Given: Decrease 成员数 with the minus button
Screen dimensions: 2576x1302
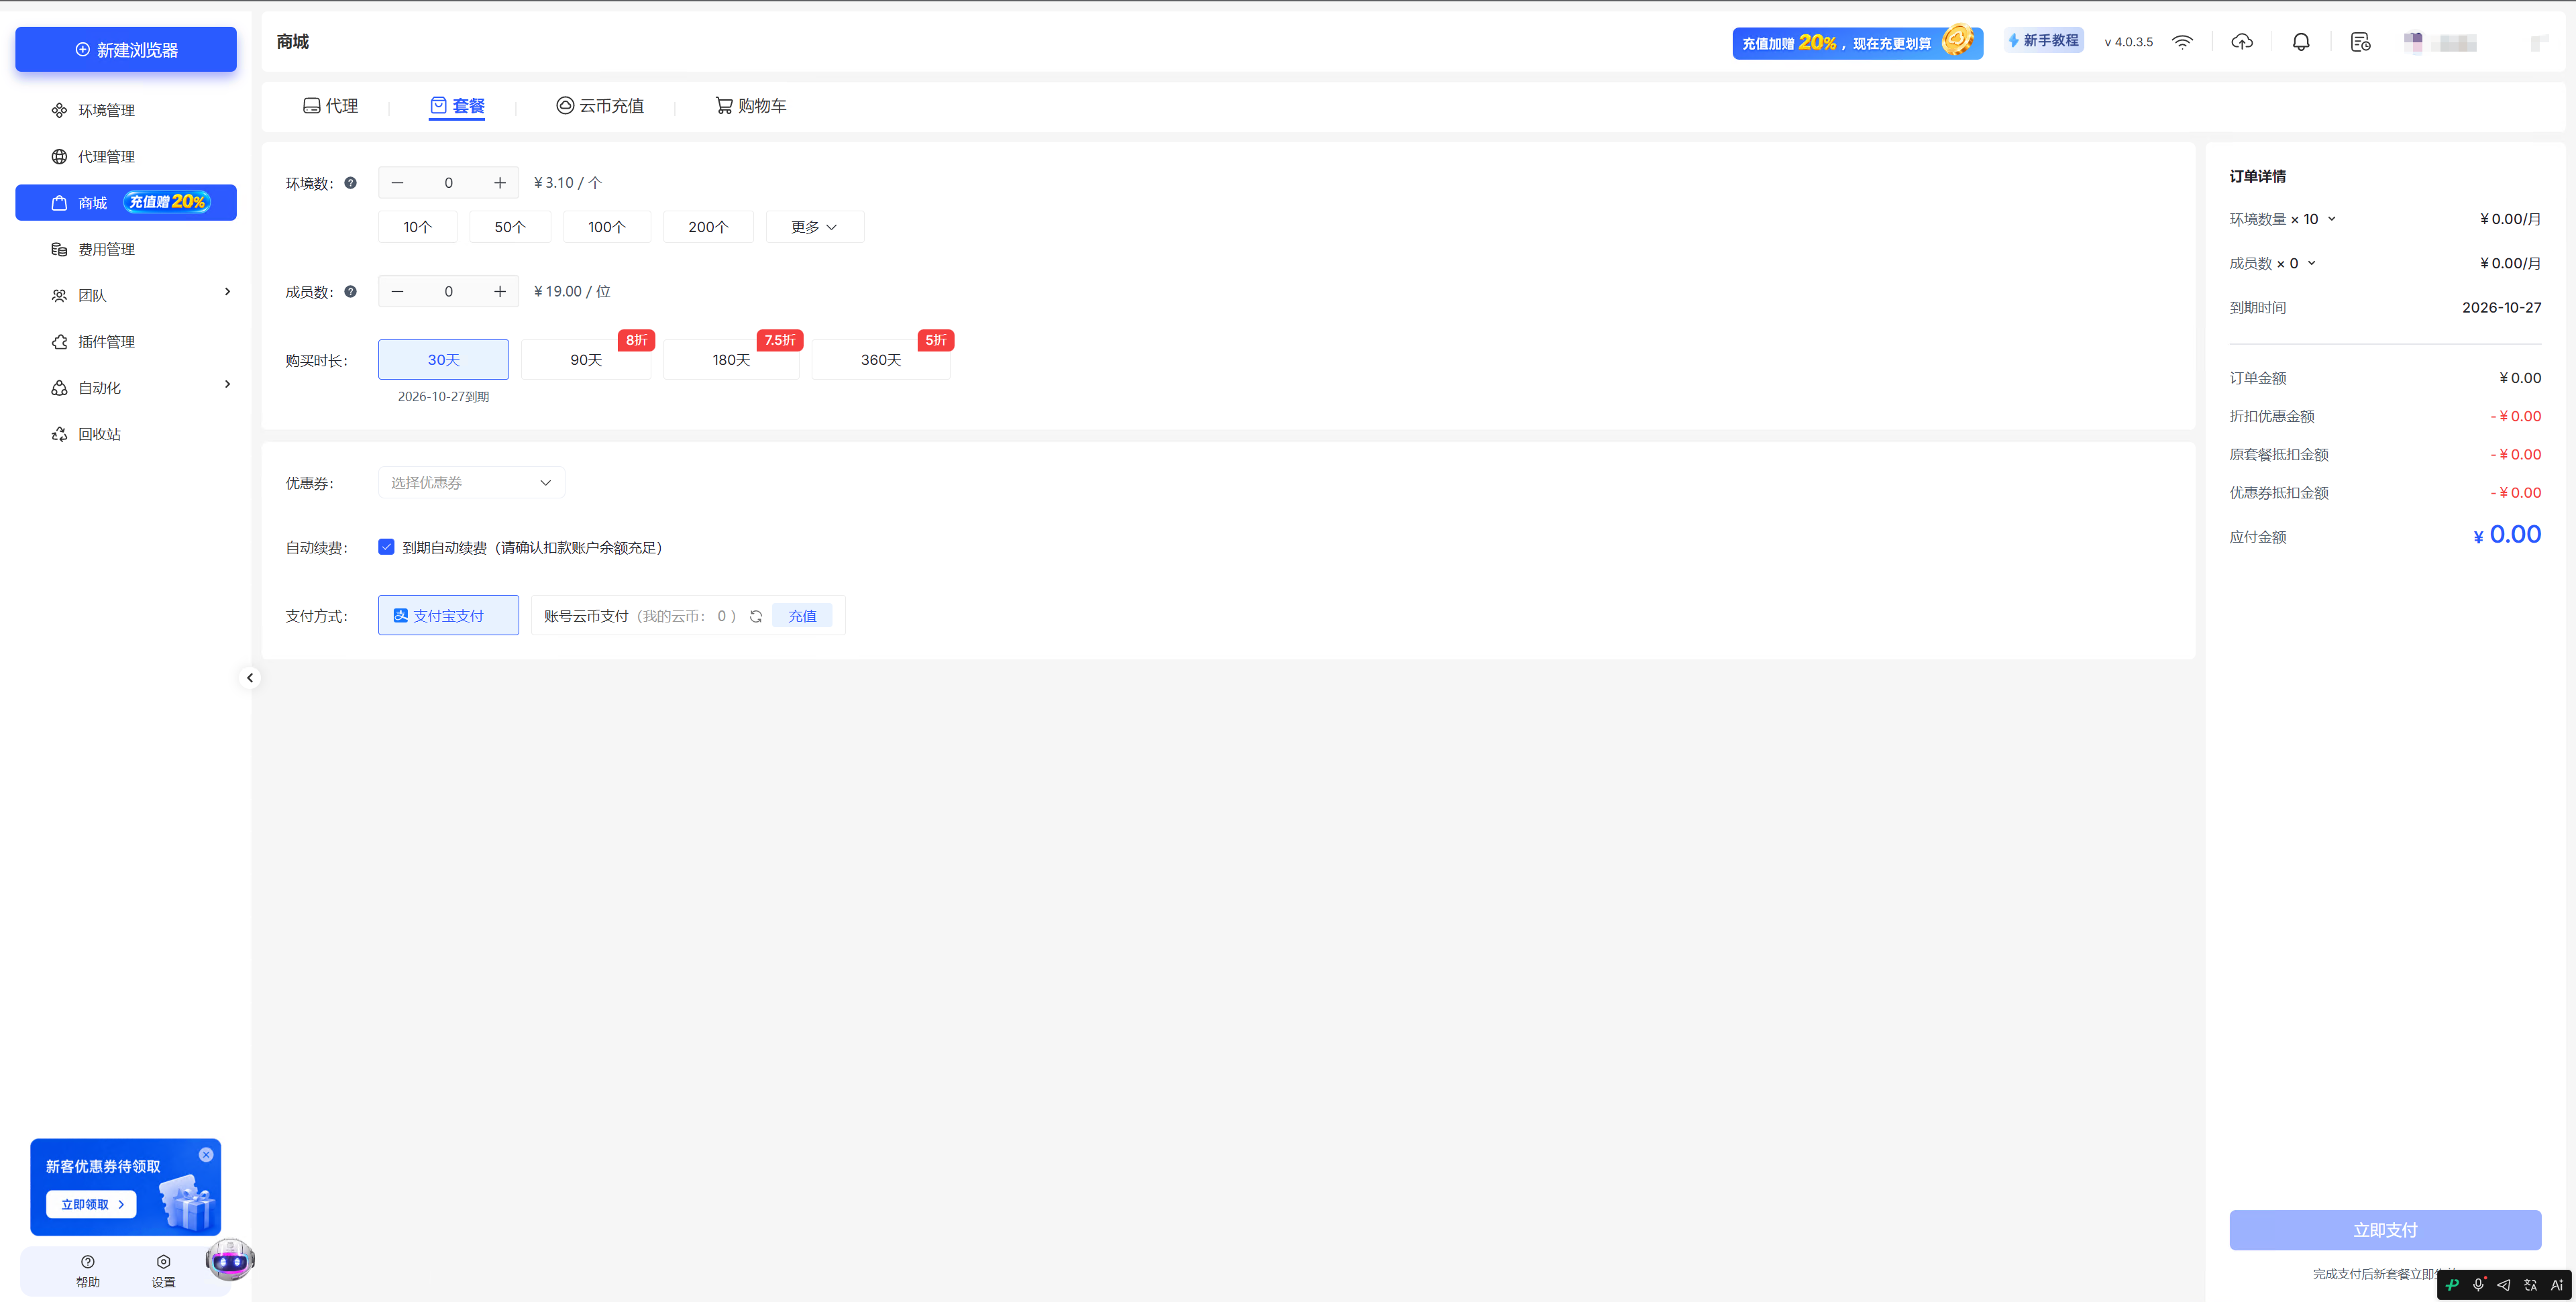Looking at the screenshot, I should (397, 292).
